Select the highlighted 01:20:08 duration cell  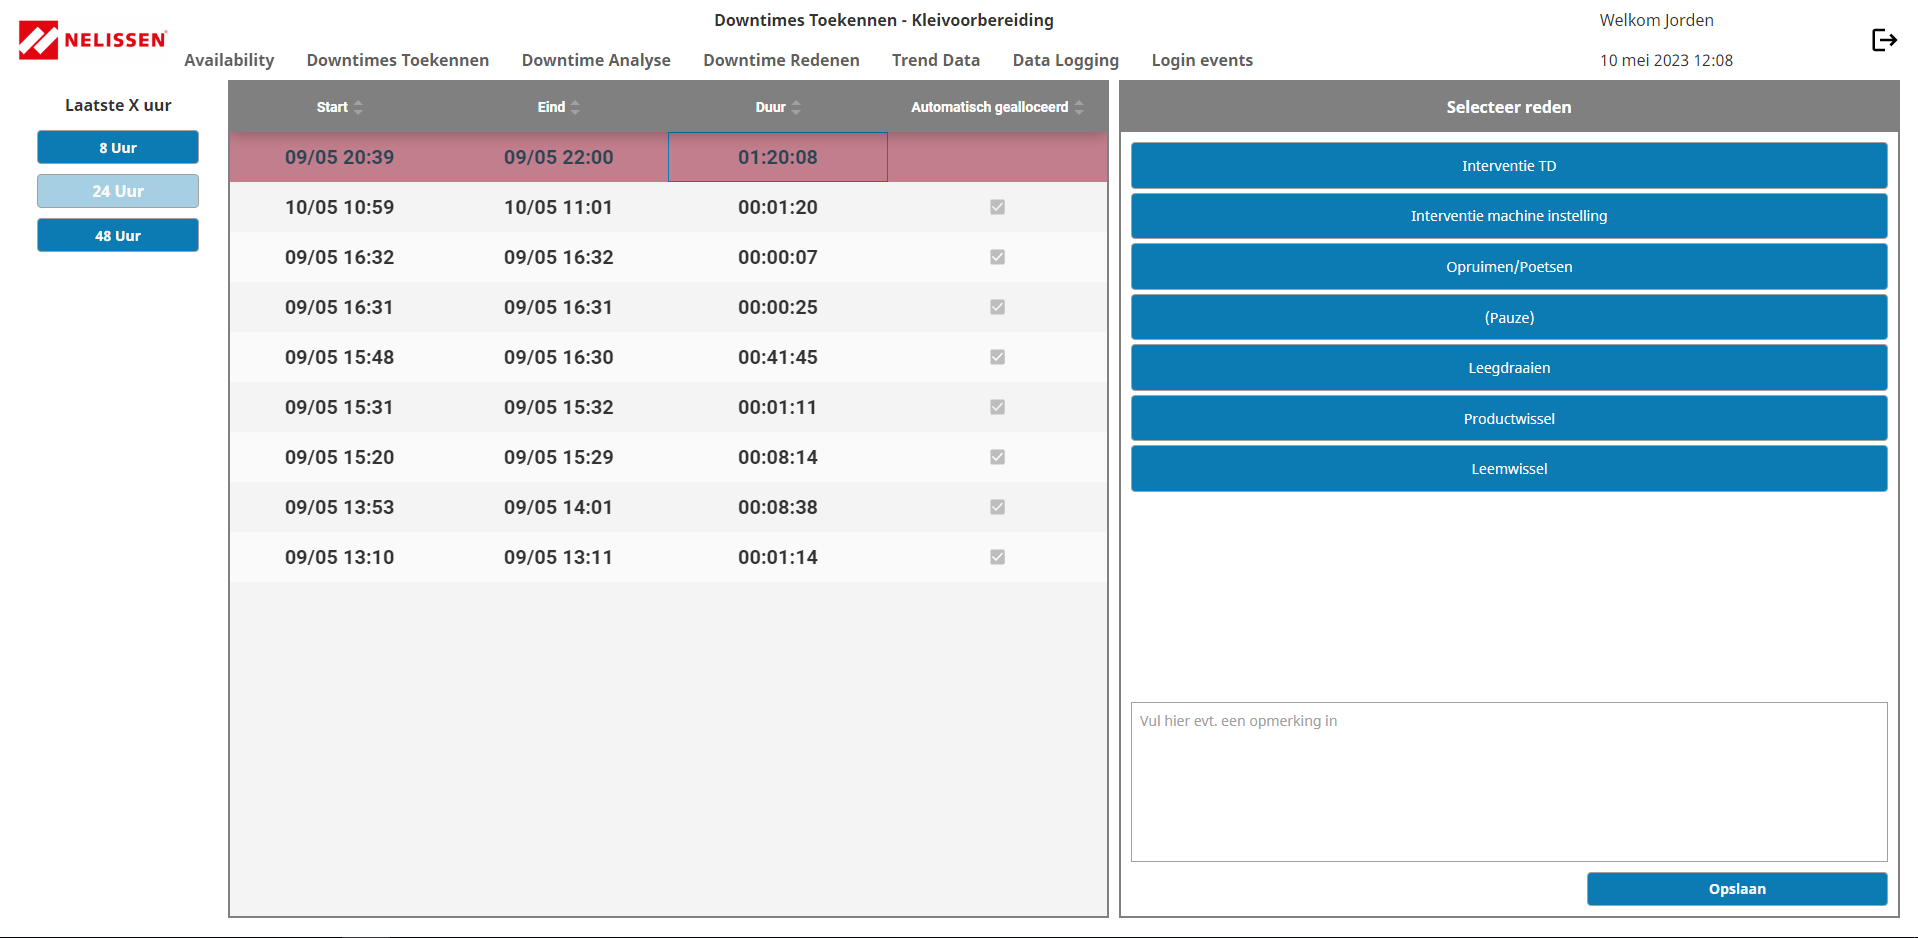777,157
